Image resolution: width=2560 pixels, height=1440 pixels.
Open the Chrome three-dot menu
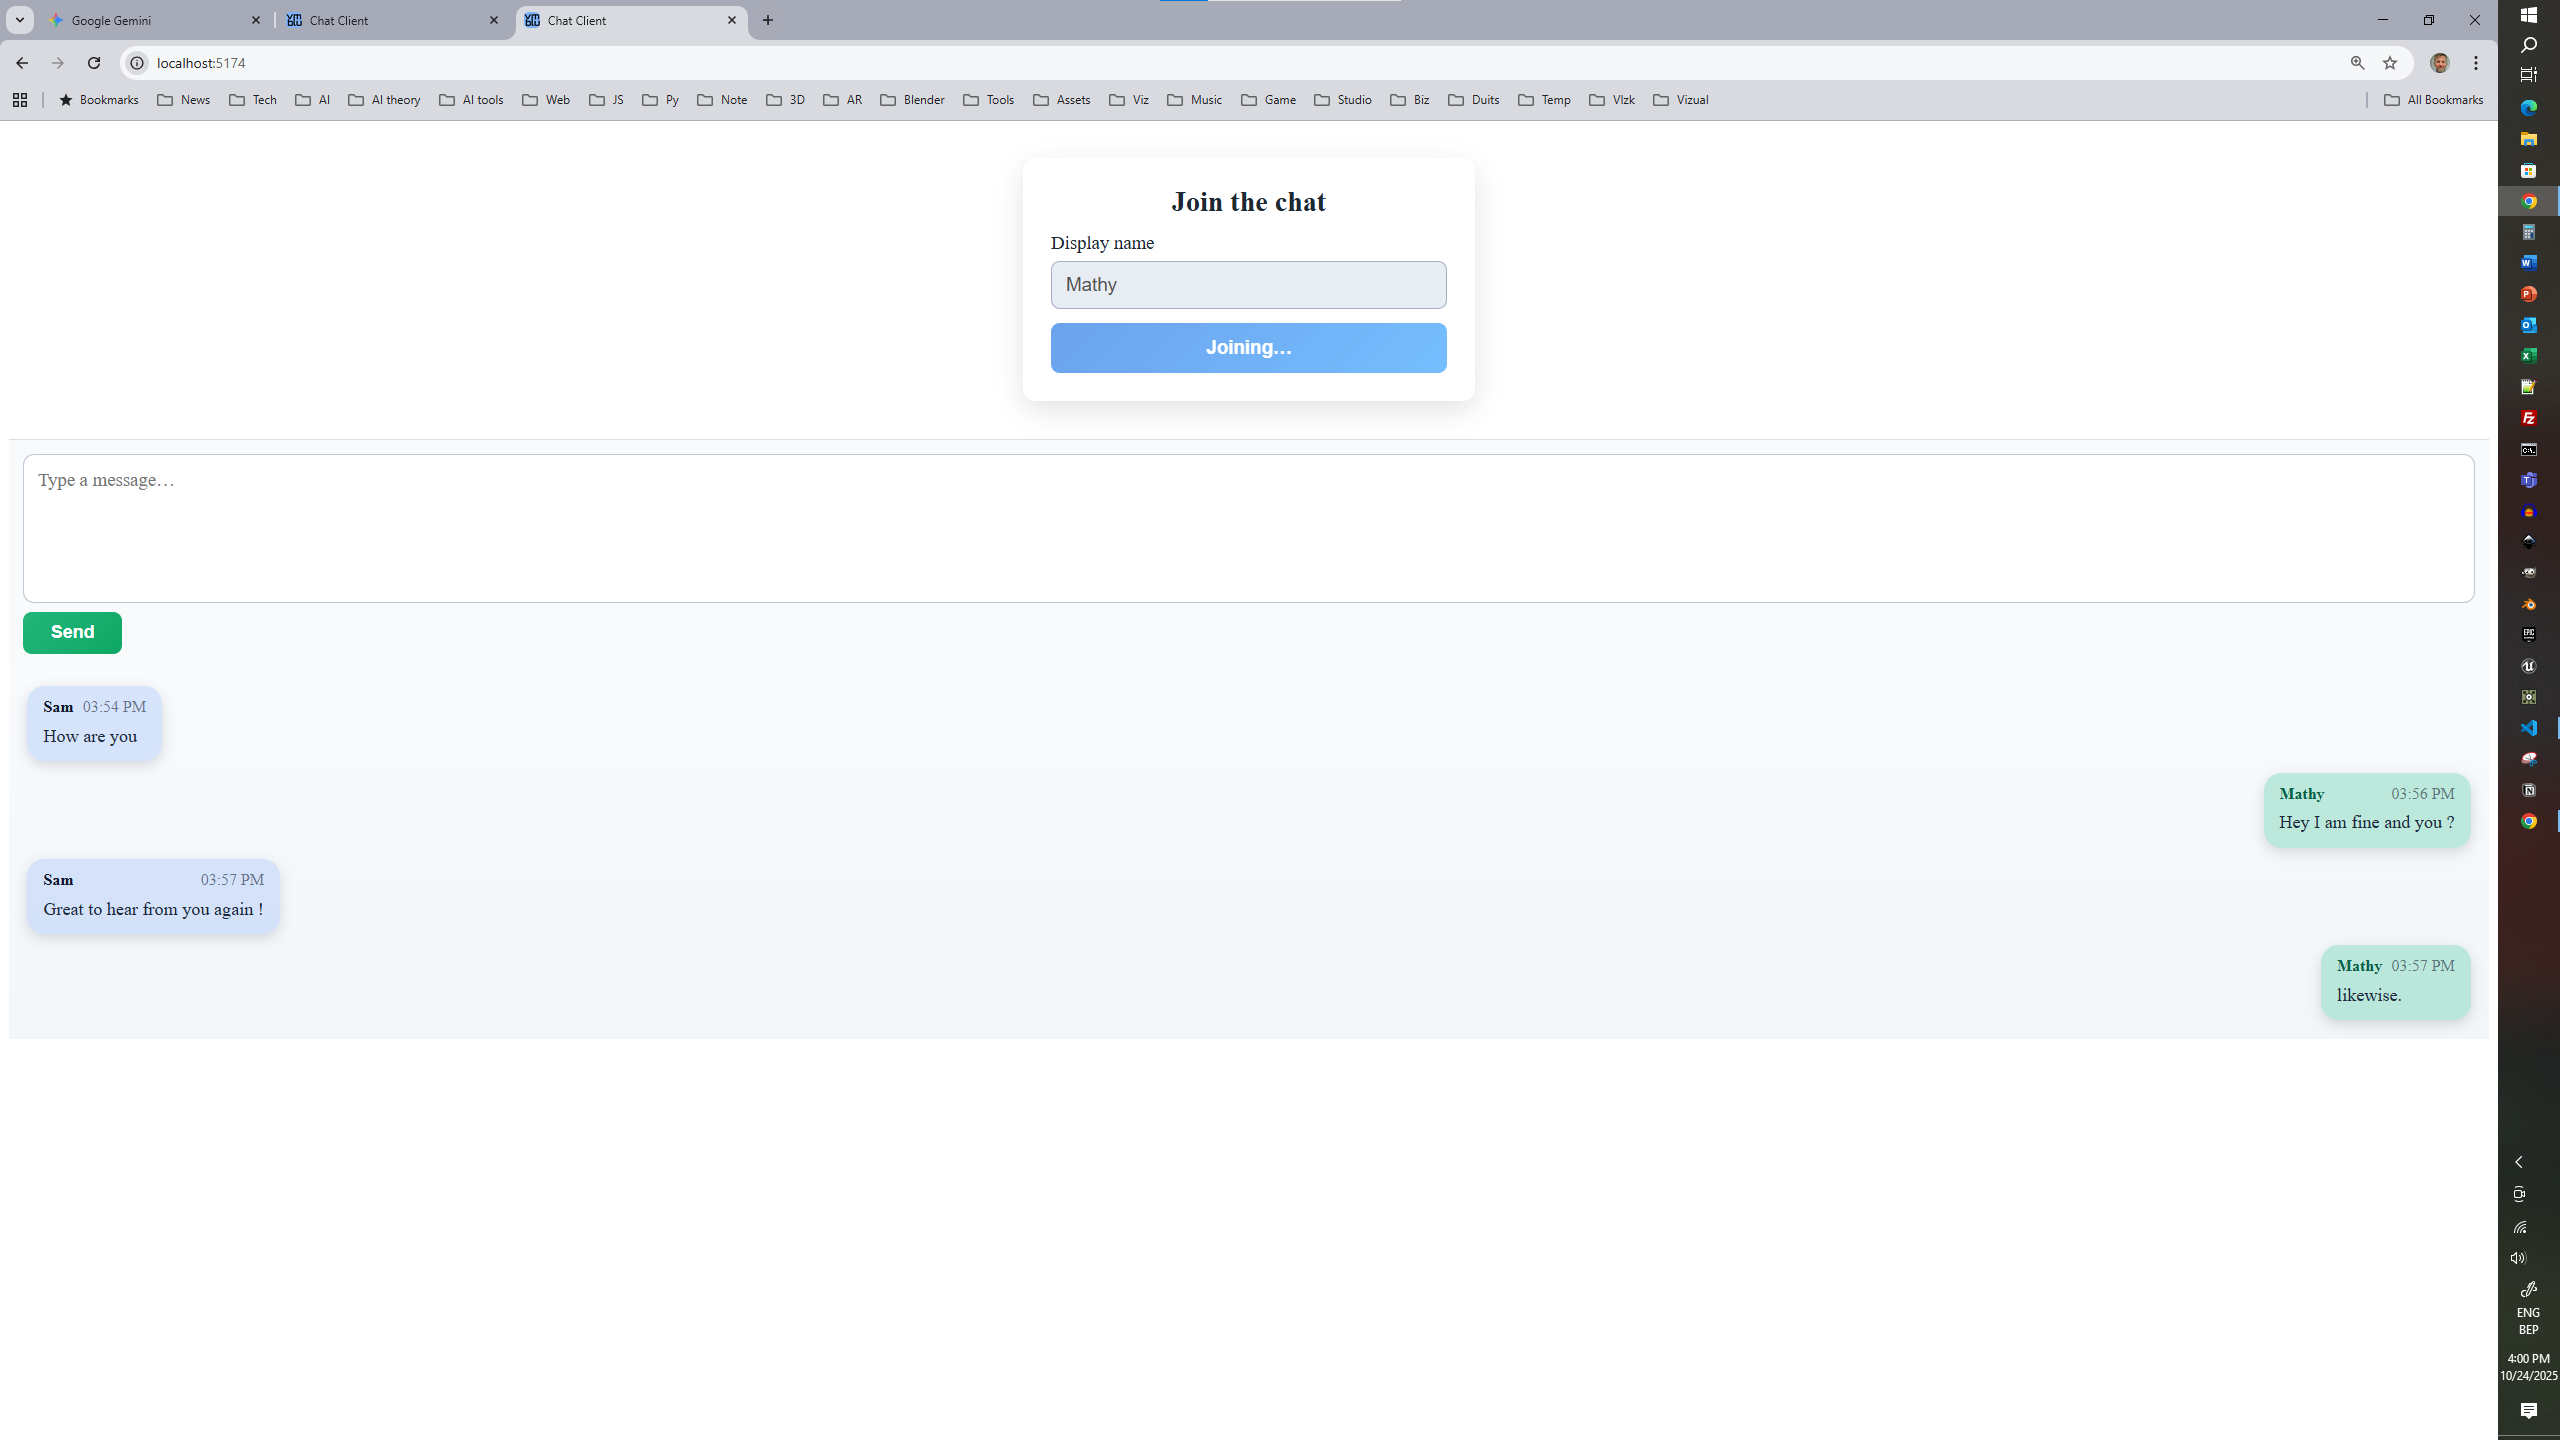click(x=2476, y=63)
